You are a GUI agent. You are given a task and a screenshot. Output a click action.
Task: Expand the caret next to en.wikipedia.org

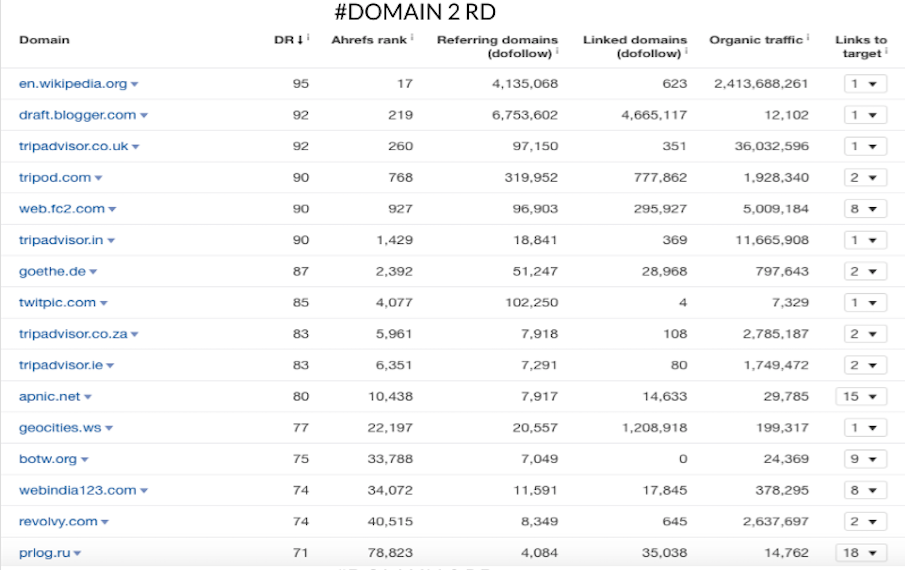pyautogui.click(x=134, y=84)
